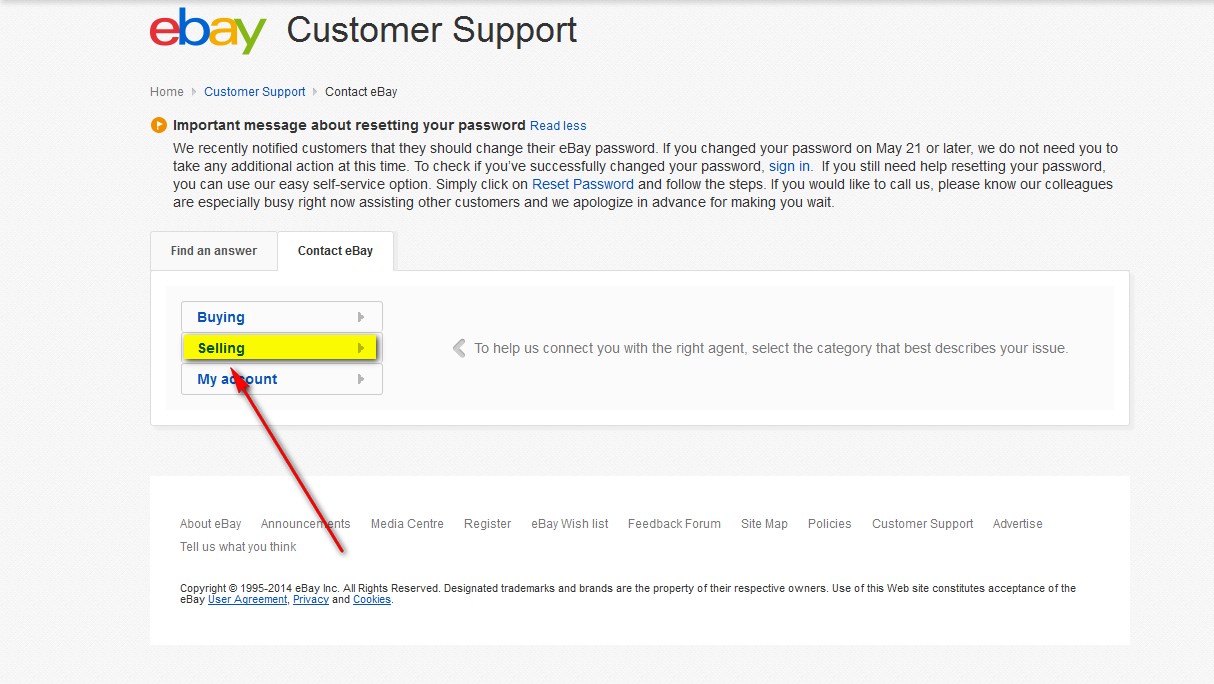Screen dimensions: 1214x684
Task: Open the User Agreement link in the copyright notice
Action: tap(247, 599)
